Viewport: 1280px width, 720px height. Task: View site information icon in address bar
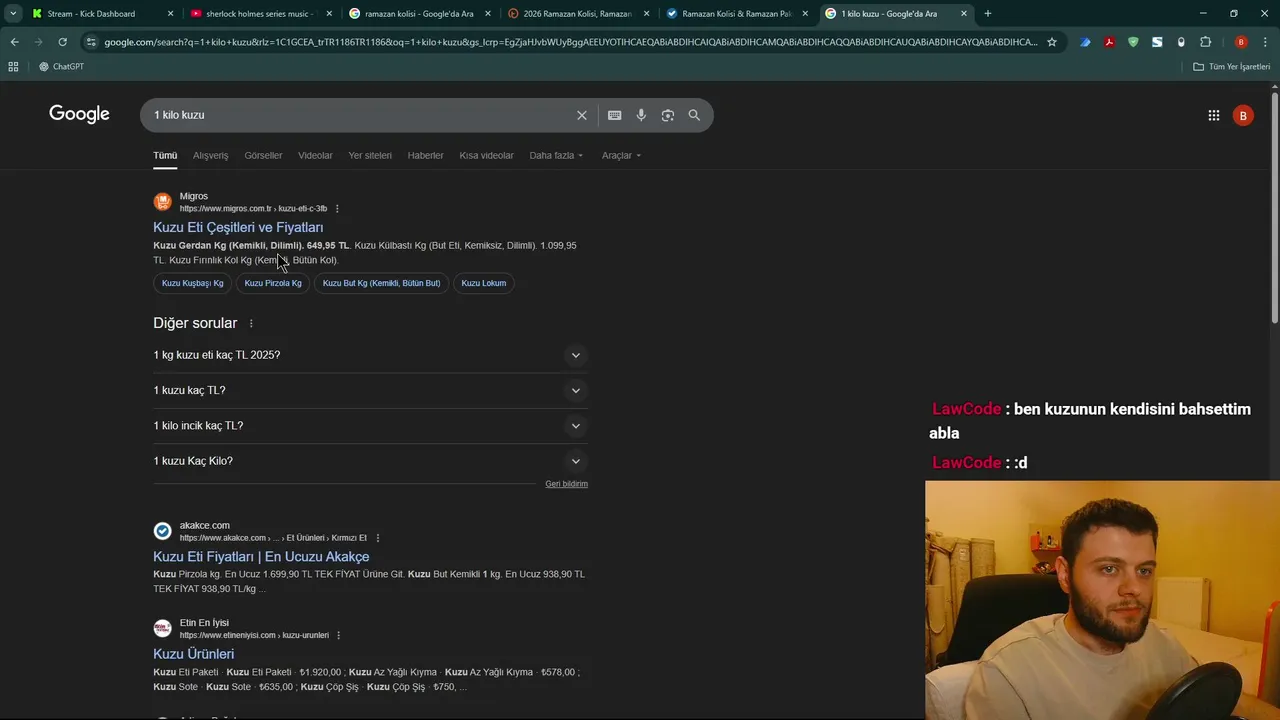tap(91, 42)
